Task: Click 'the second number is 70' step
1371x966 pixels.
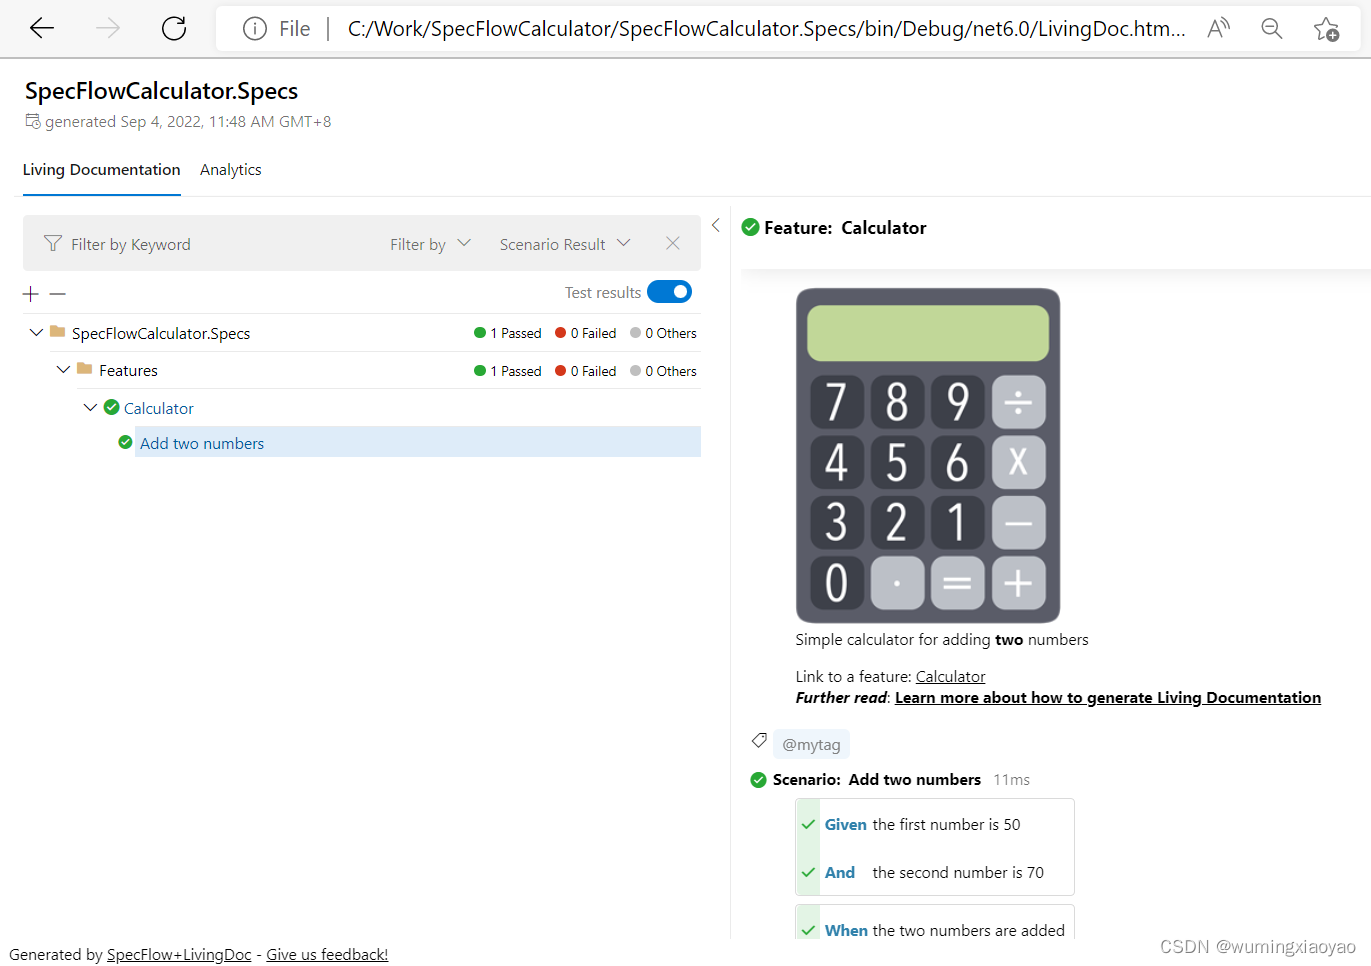Action: [958, 873]
